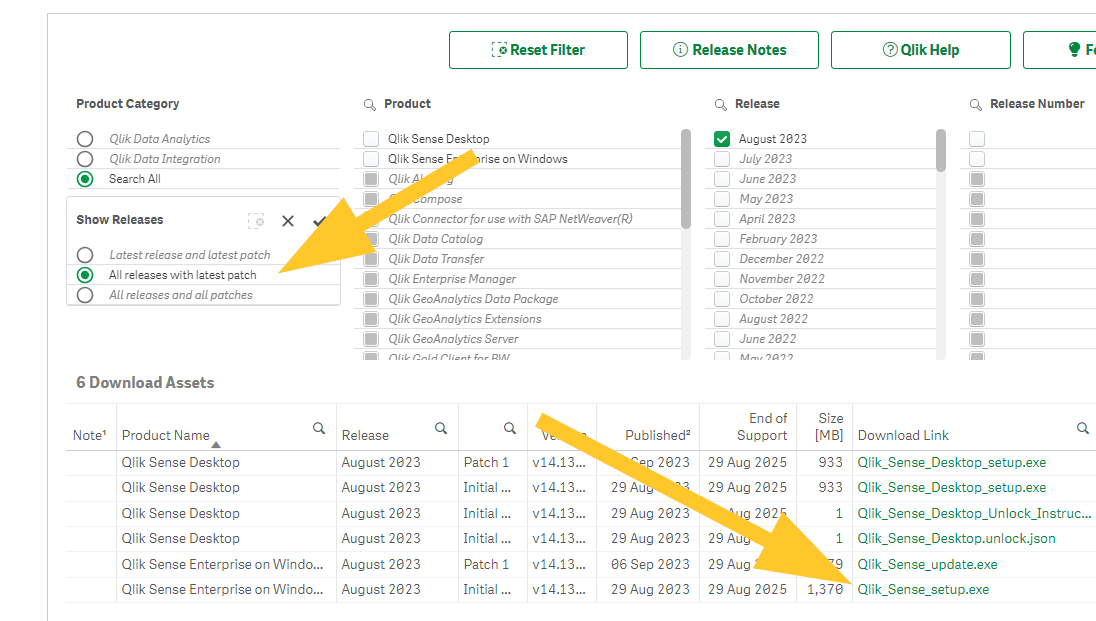This screenshot has height=621, width=1096.
Task: Open search in the Release table column
Action: (x=440, y=427)
